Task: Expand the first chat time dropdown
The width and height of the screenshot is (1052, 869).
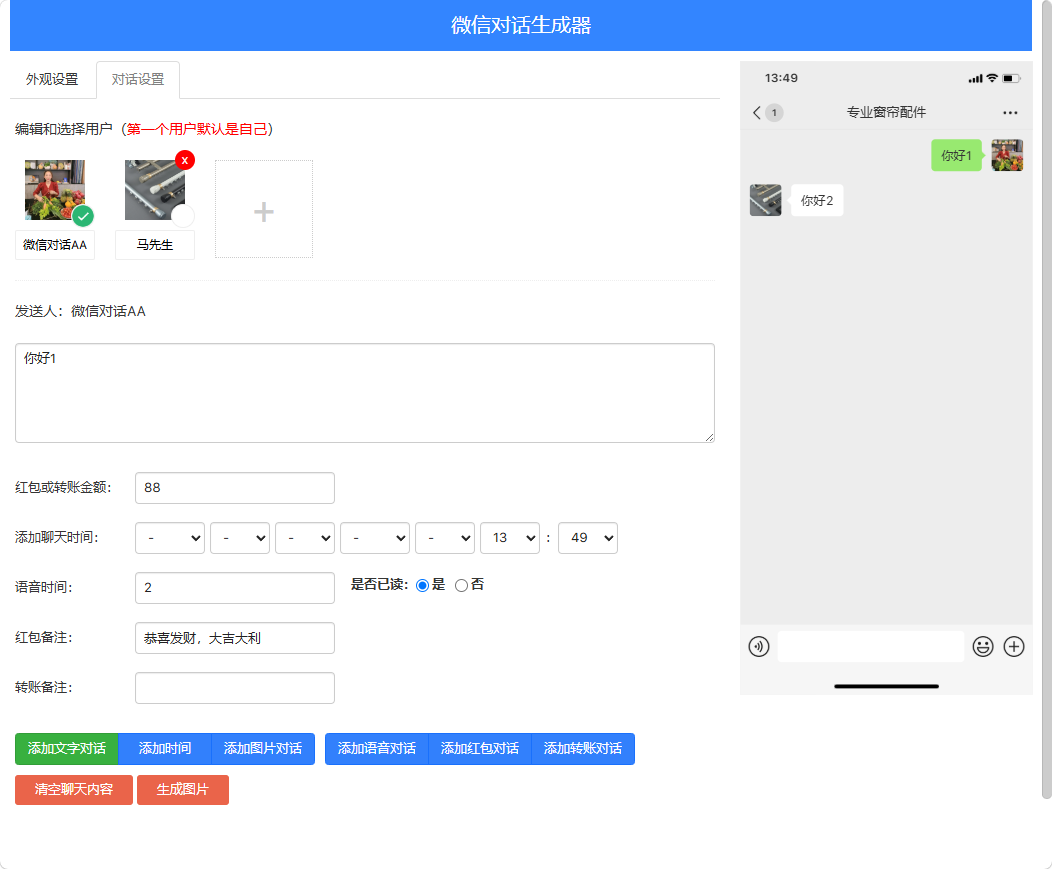Action: 170,538
